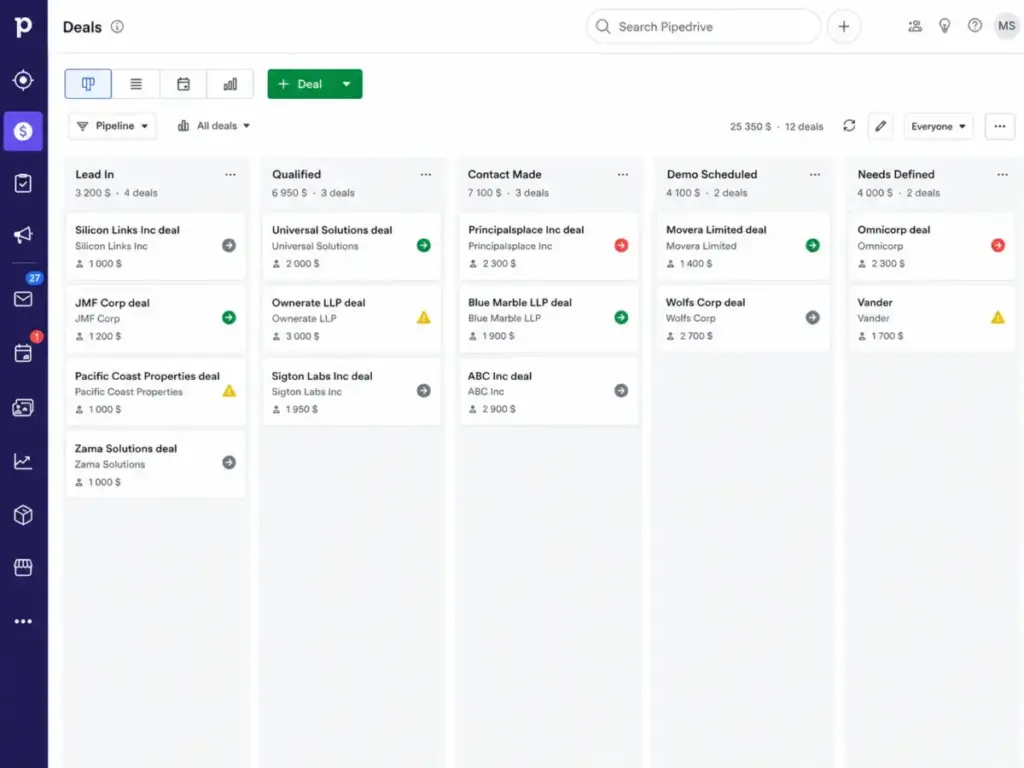
Task: Open the Pacific Coast Properties deal card
Action: [x=155, y=392]
